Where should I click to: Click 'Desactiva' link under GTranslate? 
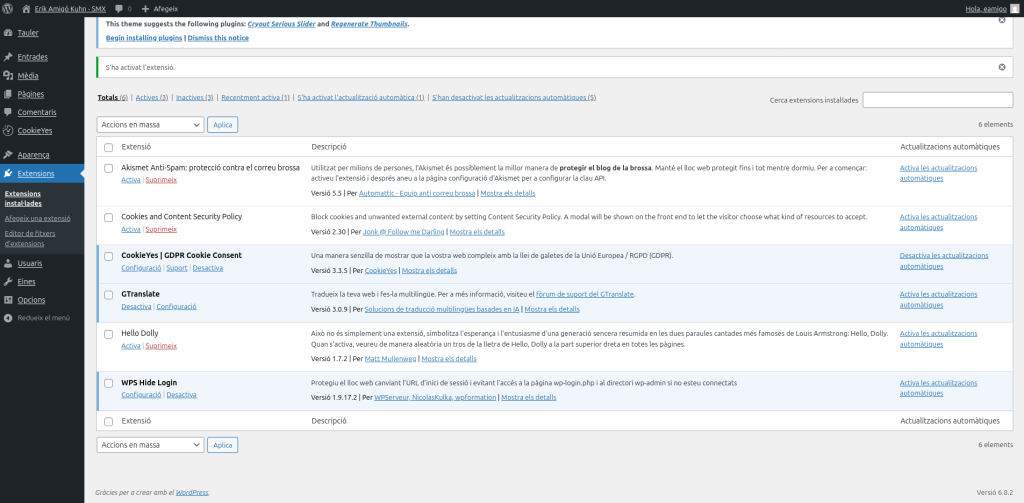point(136,307)
